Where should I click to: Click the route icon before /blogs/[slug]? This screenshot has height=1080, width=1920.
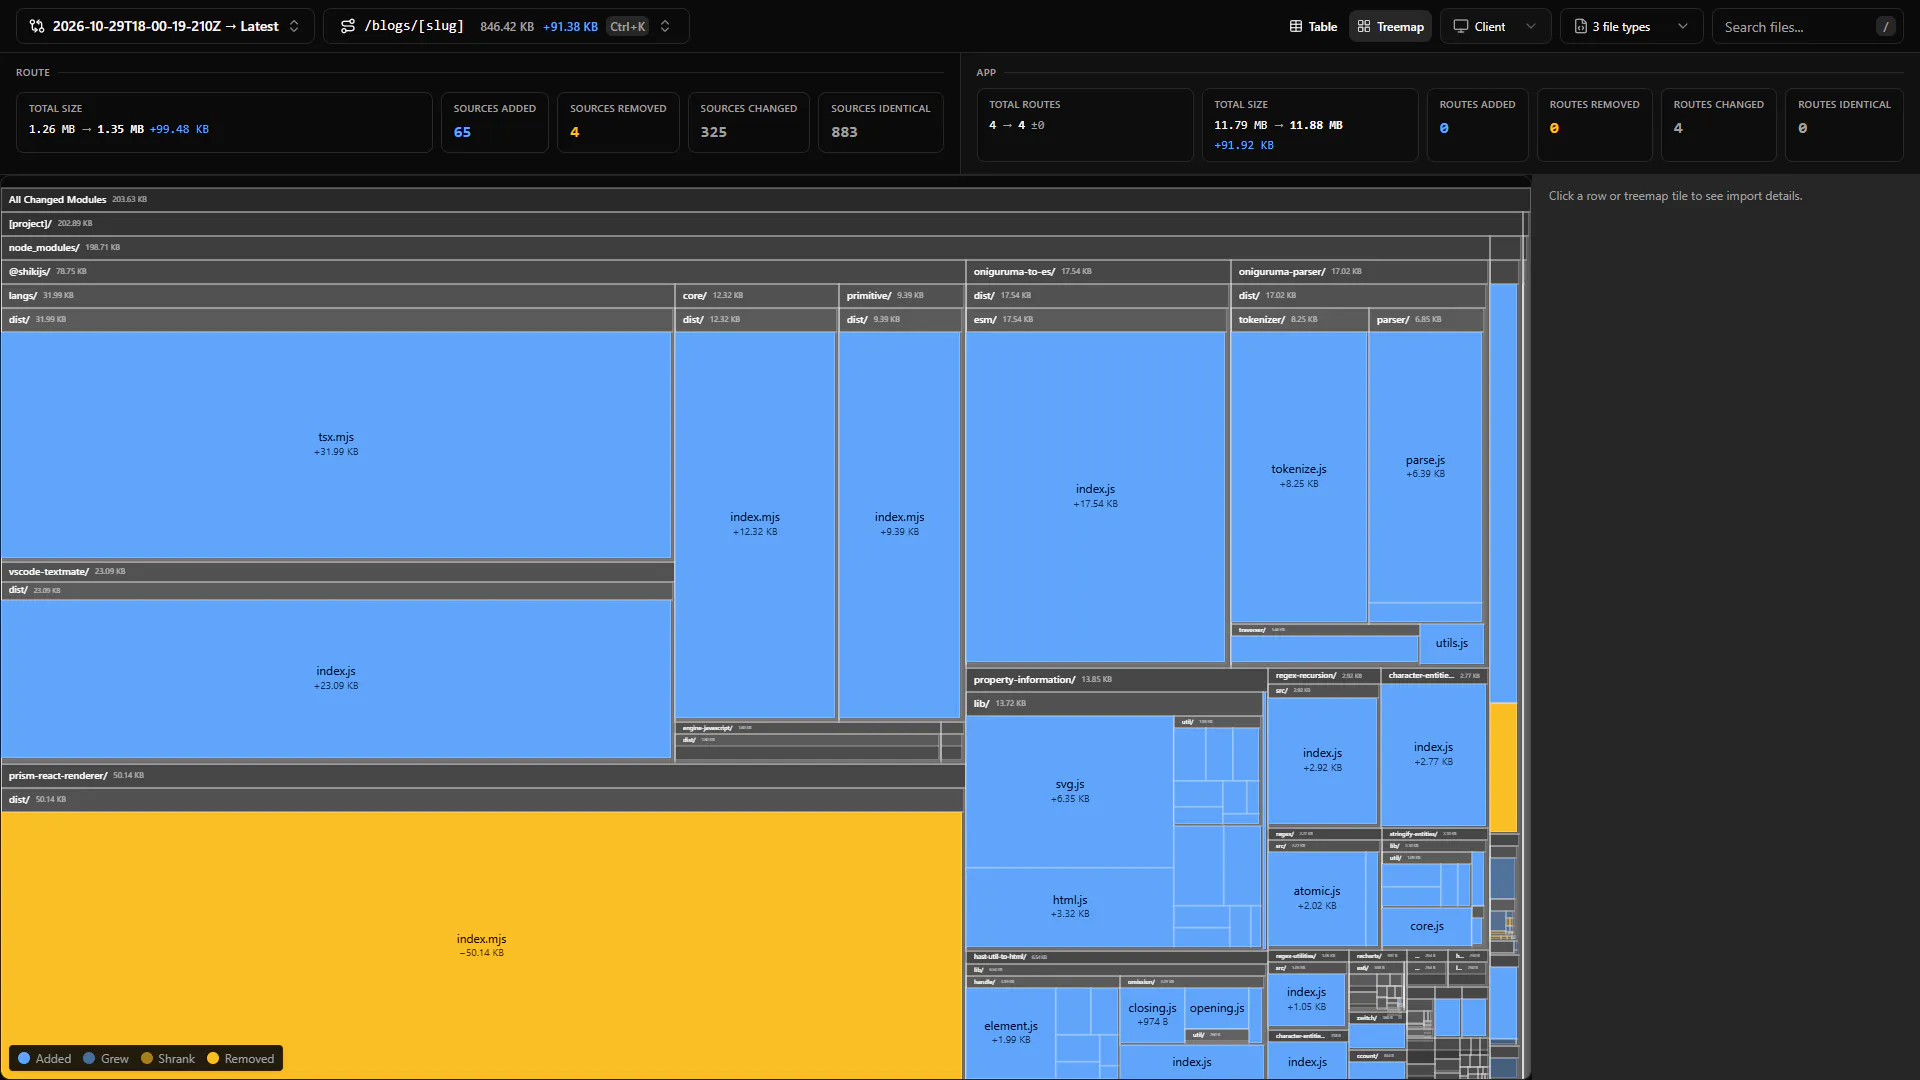347,26
